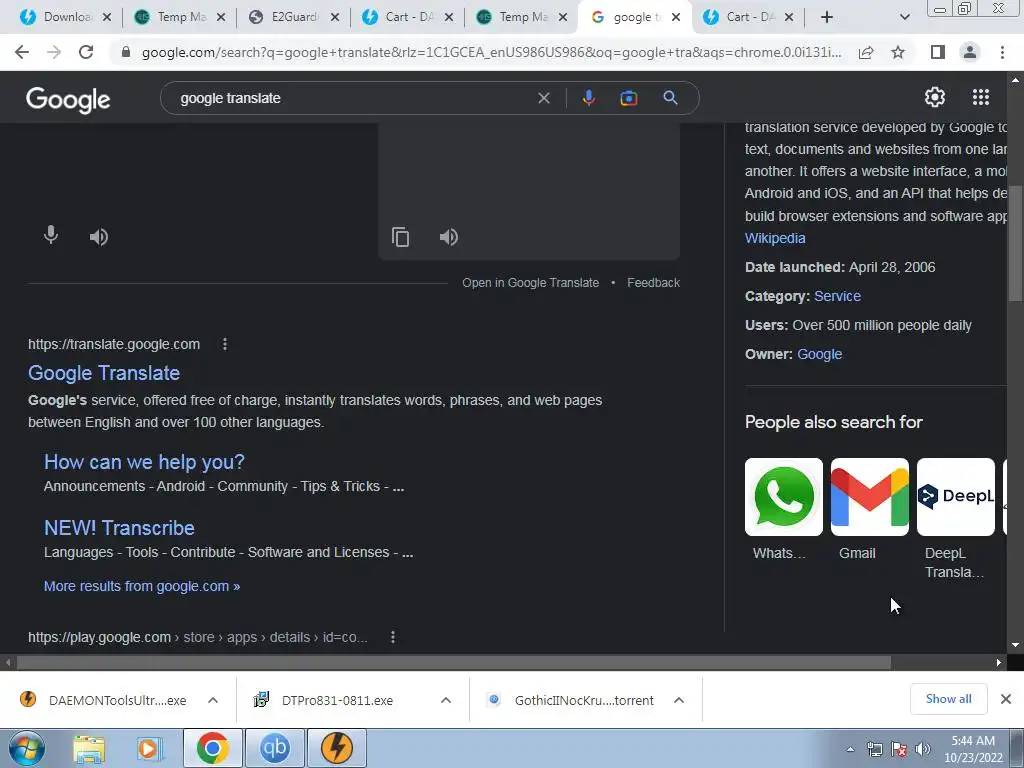
Task: Click Show all downloads button
Action: (948, 699)
